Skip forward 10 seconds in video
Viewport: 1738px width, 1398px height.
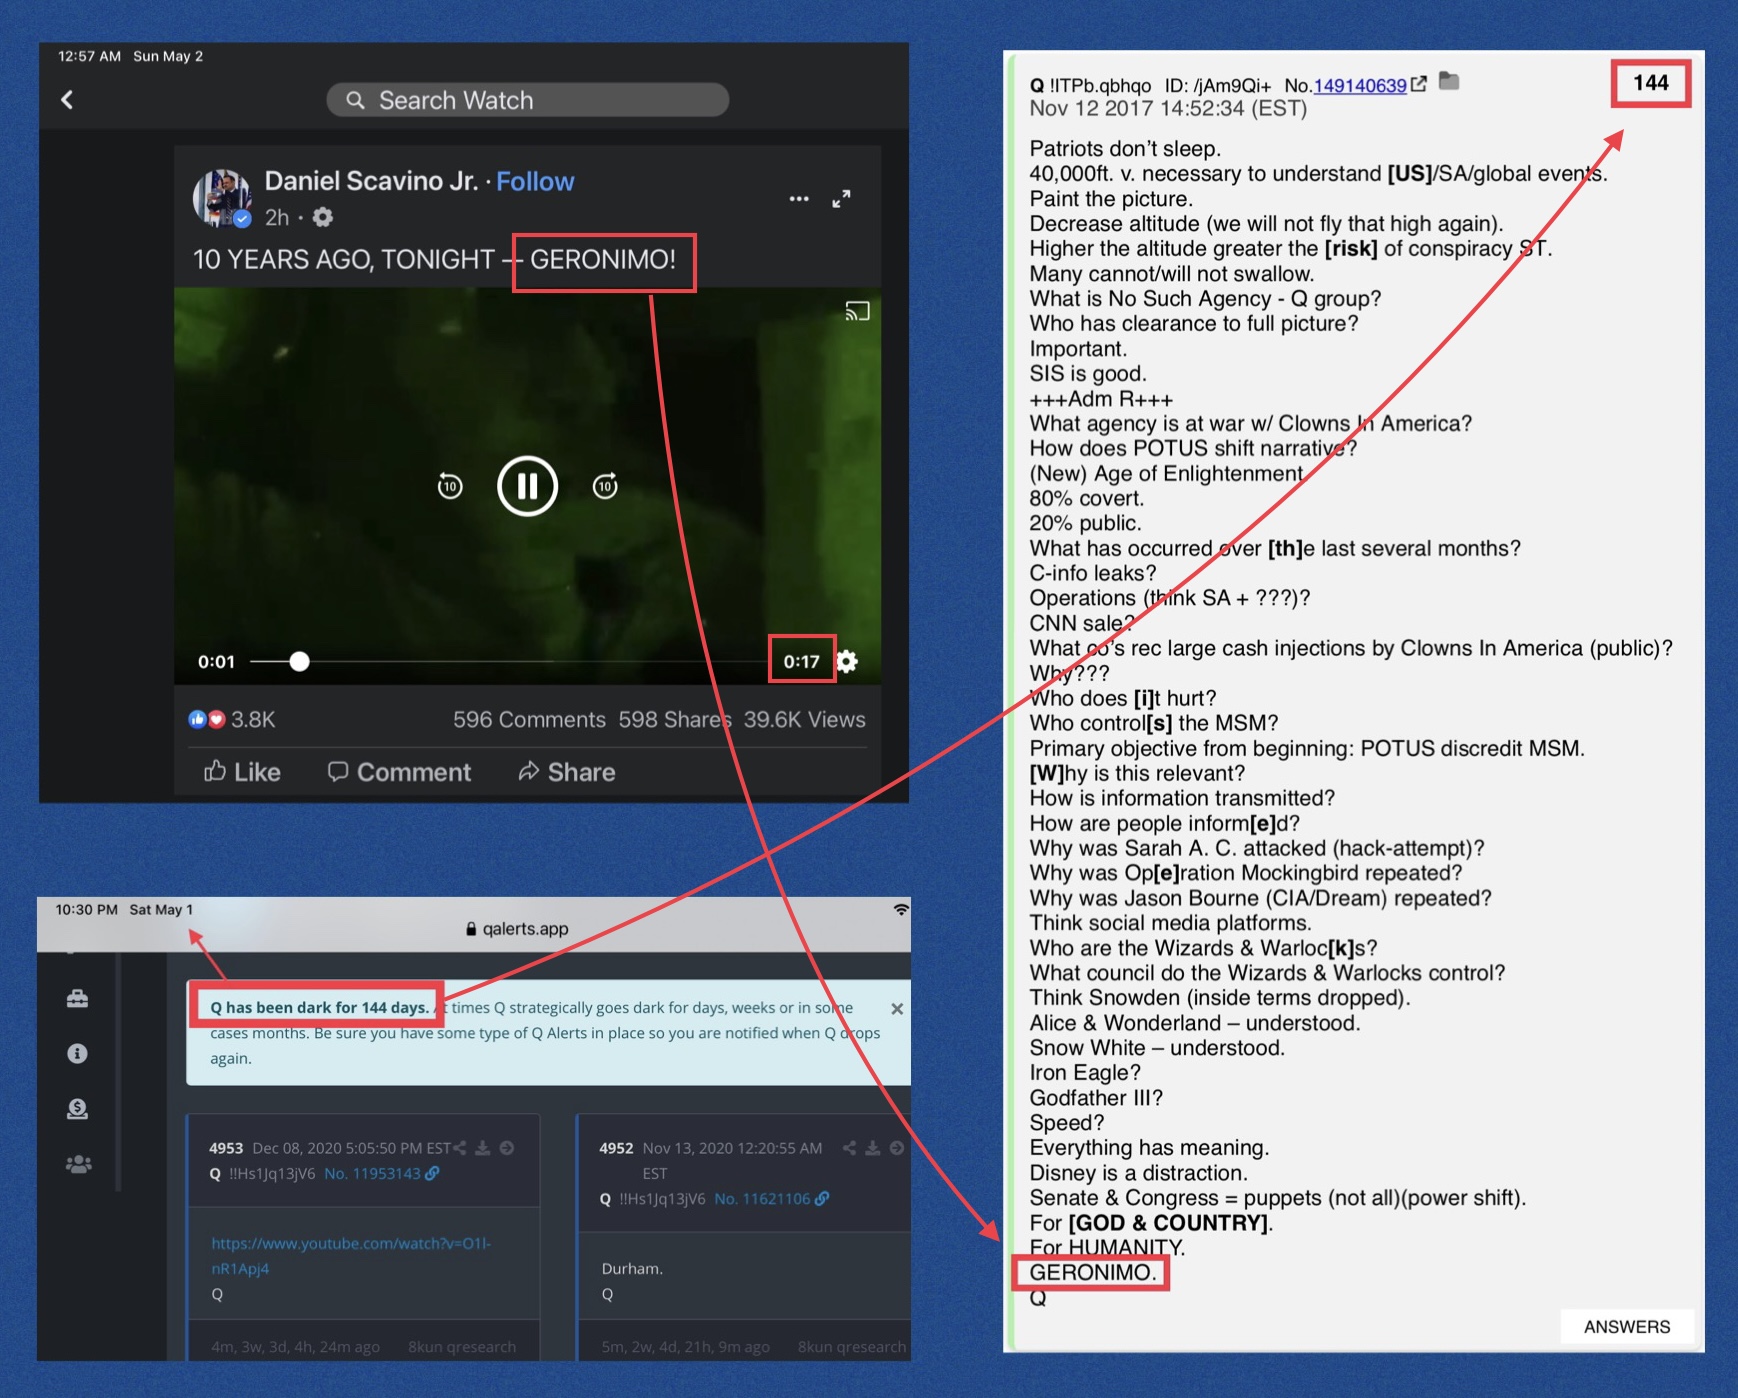point(605,486)
